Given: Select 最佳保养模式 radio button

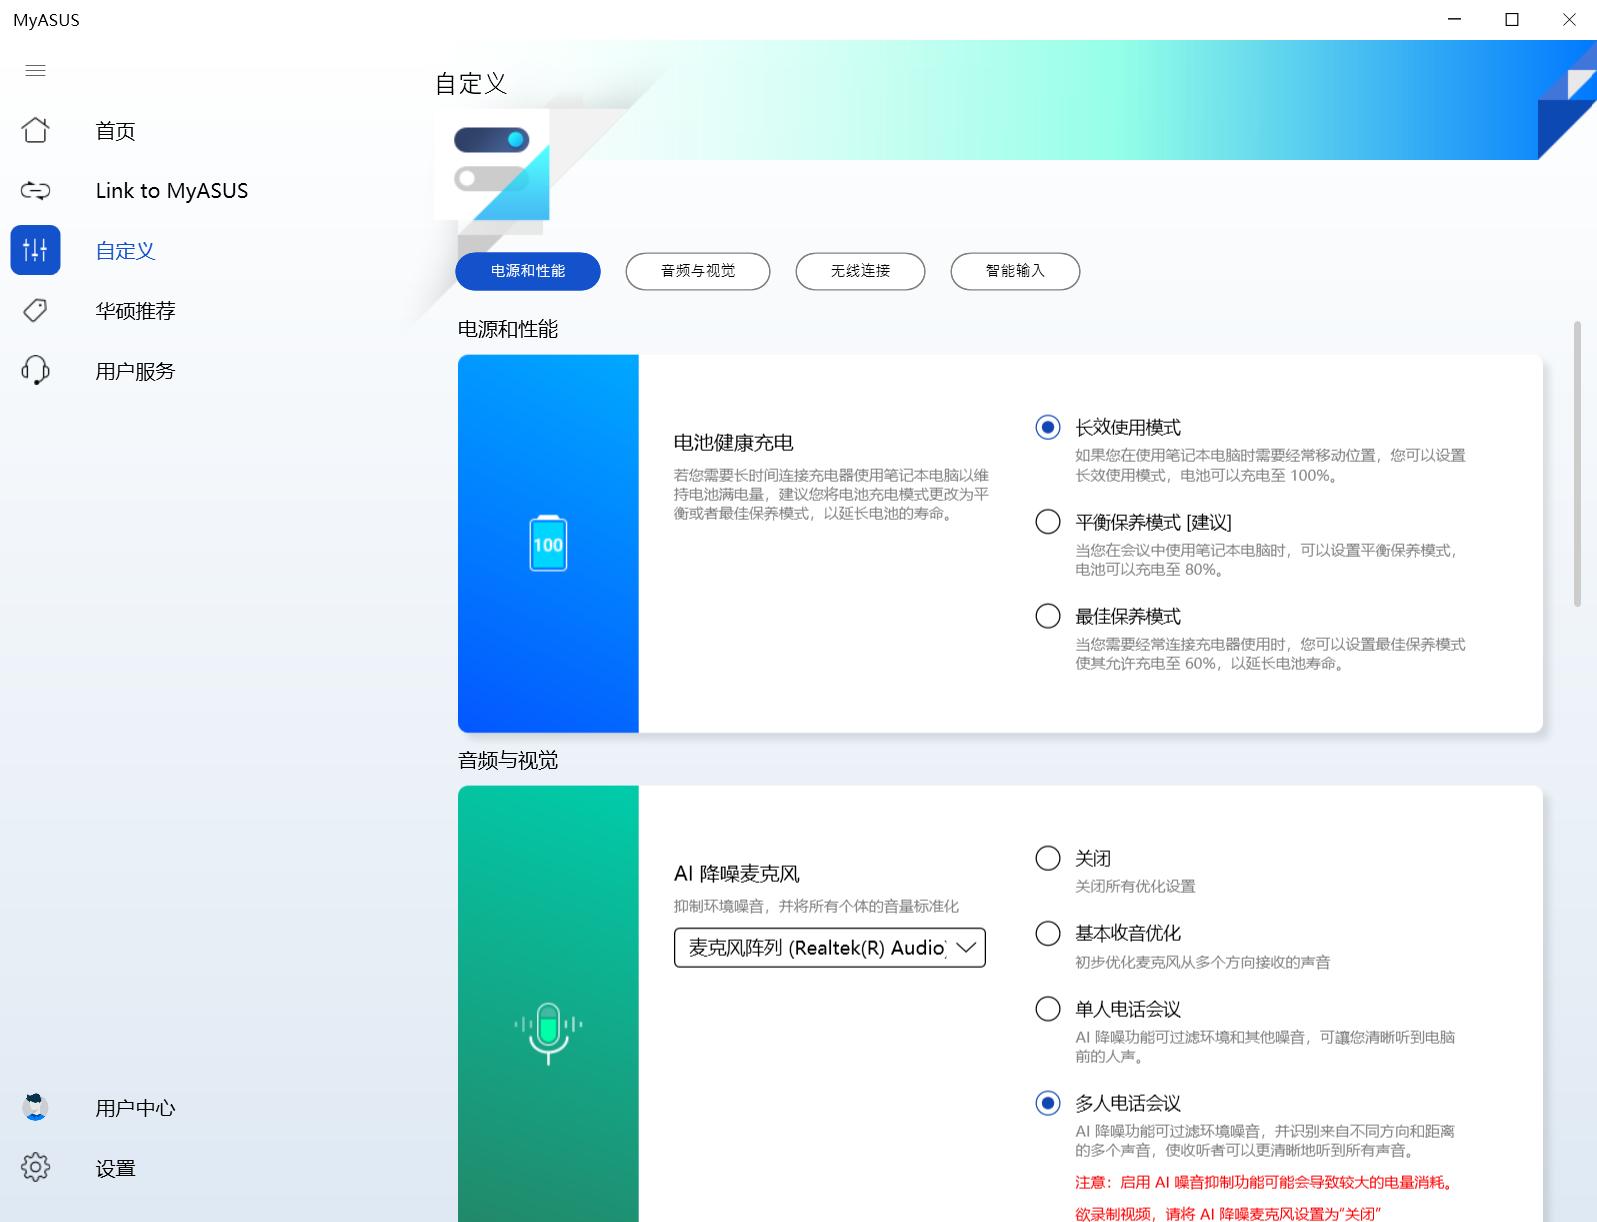Looking at the screenshot, I should 1048,616.
